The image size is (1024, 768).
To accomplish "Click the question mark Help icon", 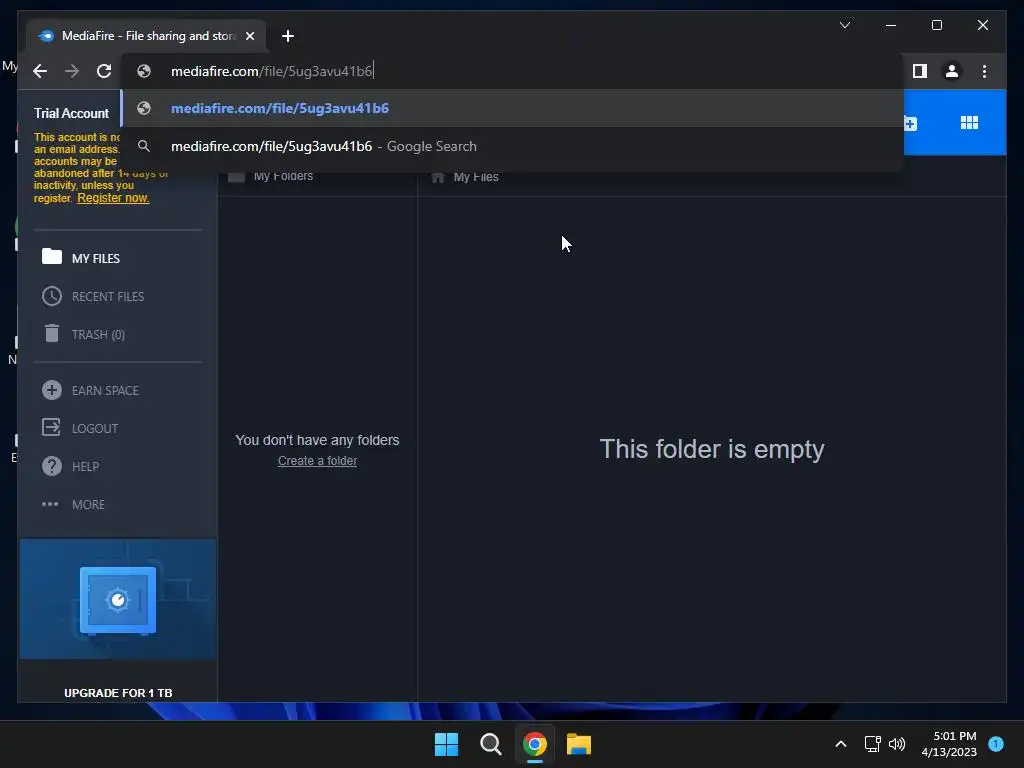I will (52, 466).
